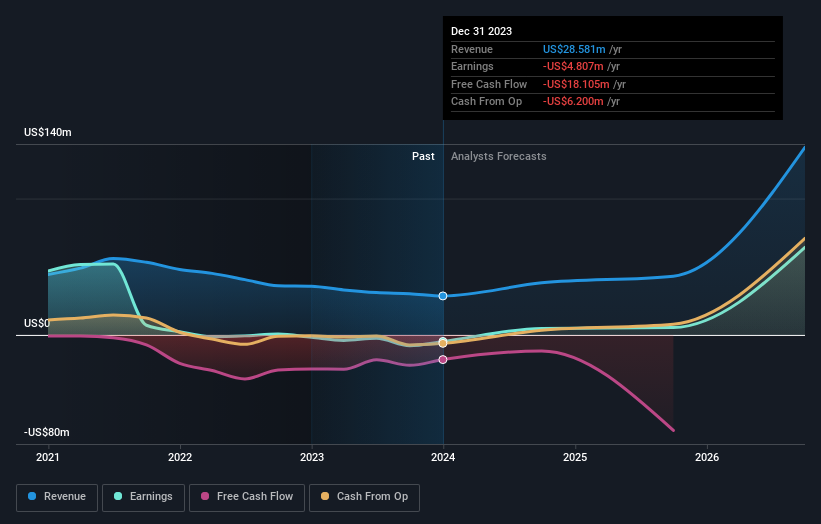Click the US$140m y-axis label
This screenshot has height=524, width=821.
(x=48, y=132)
